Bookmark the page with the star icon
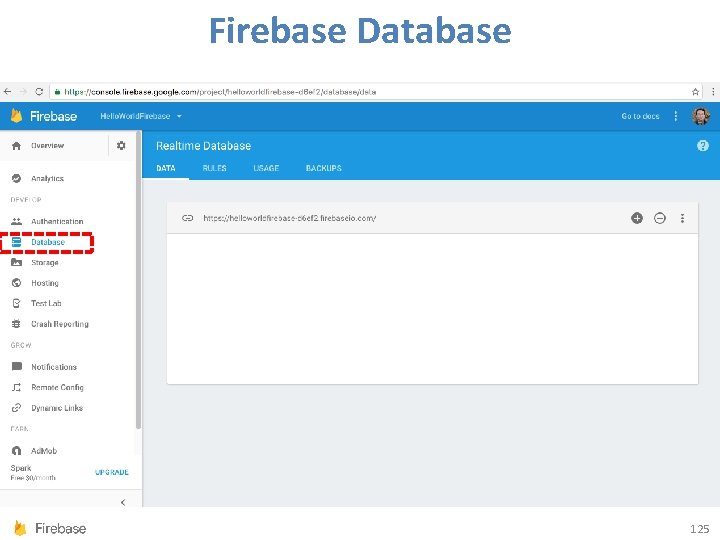 coord(695,92)
